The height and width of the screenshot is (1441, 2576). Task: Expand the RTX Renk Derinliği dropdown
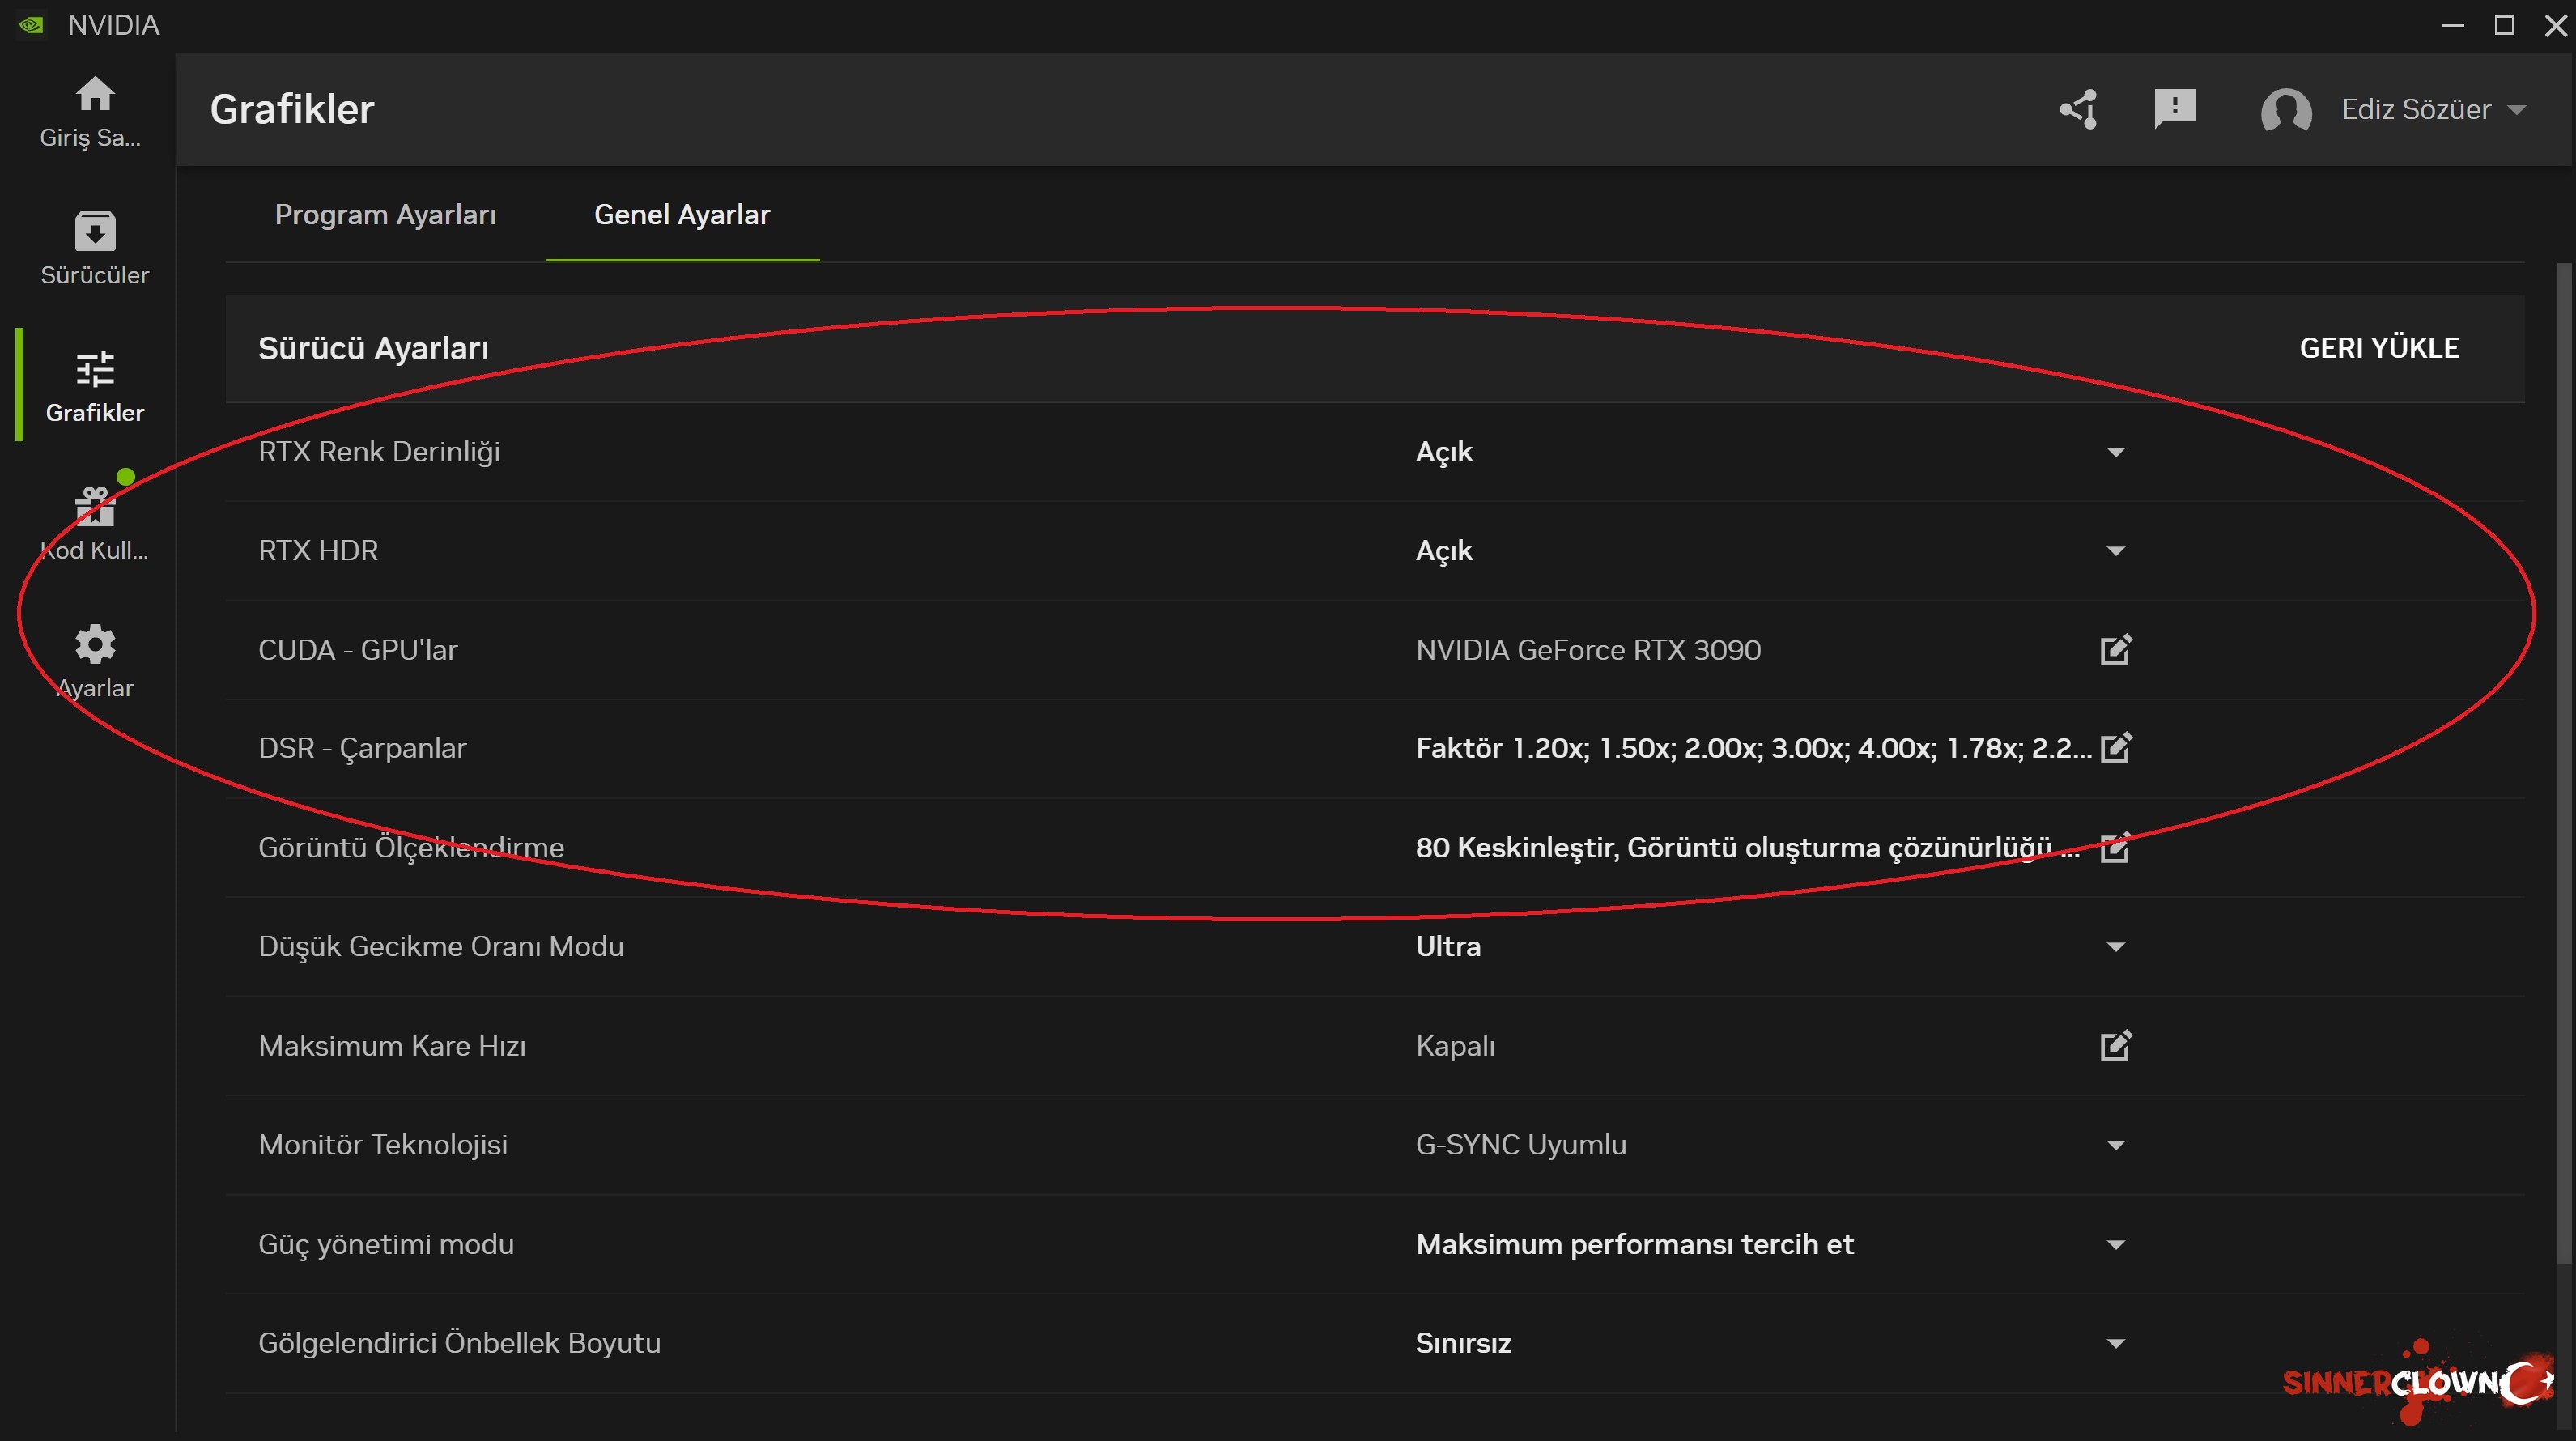coord(2115,452)
